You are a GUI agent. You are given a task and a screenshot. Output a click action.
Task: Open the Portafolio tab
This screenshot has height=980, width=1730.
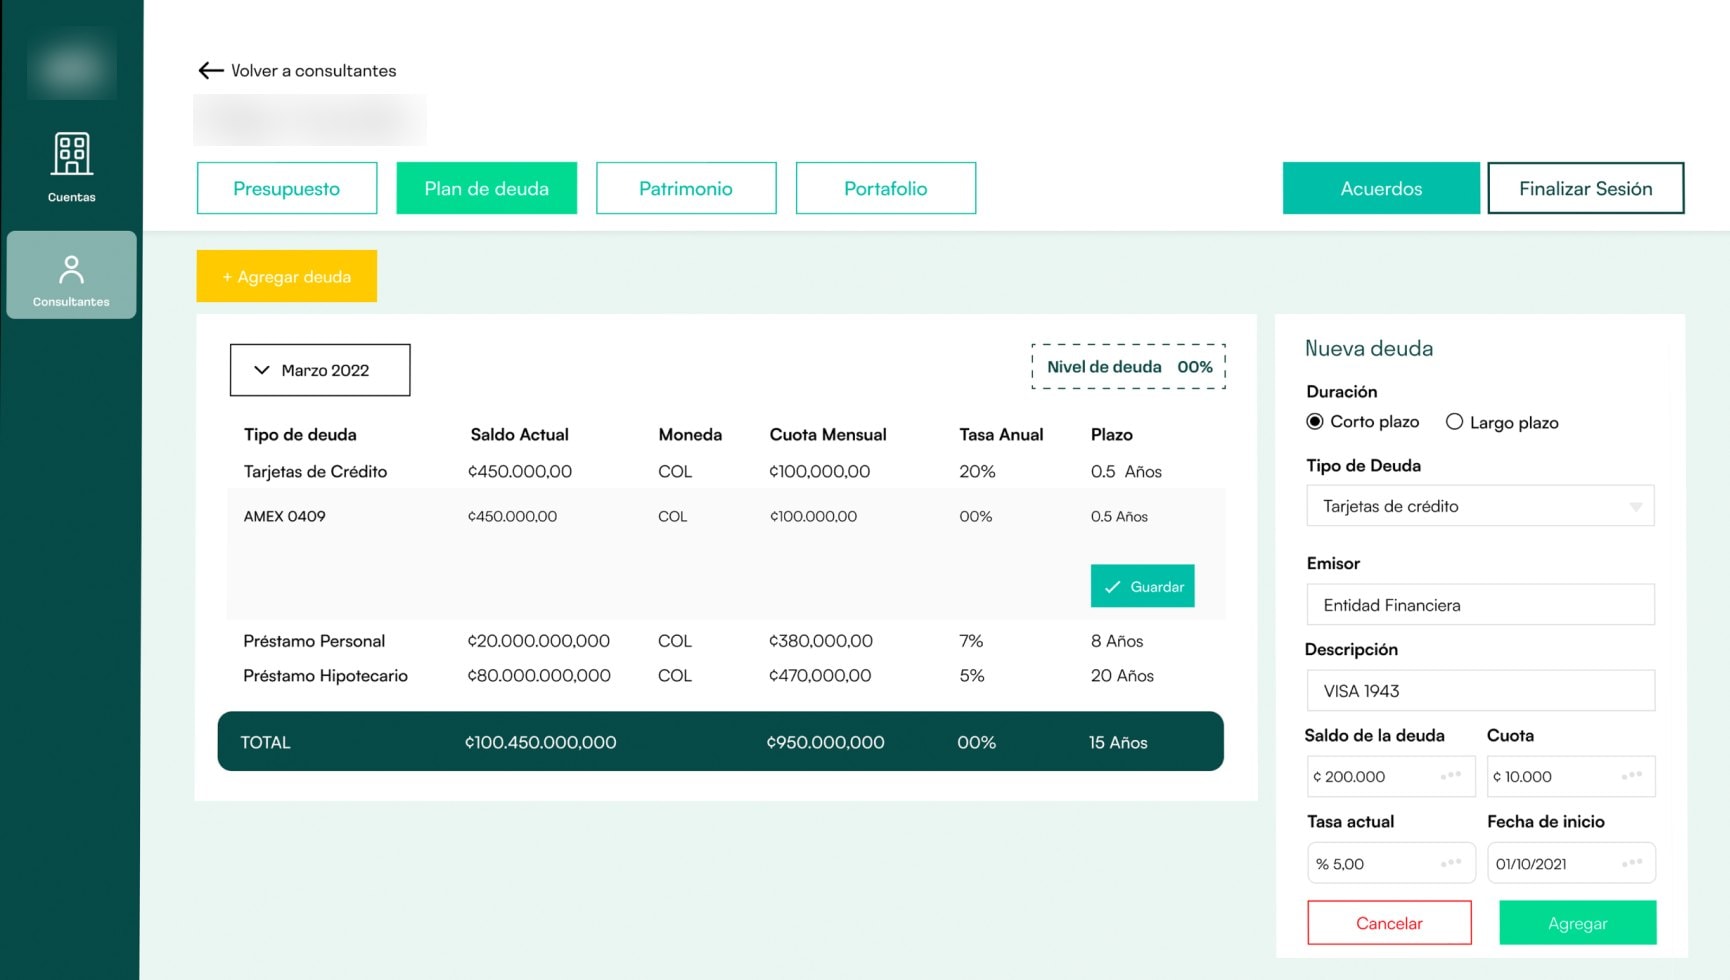click(886, 188)
